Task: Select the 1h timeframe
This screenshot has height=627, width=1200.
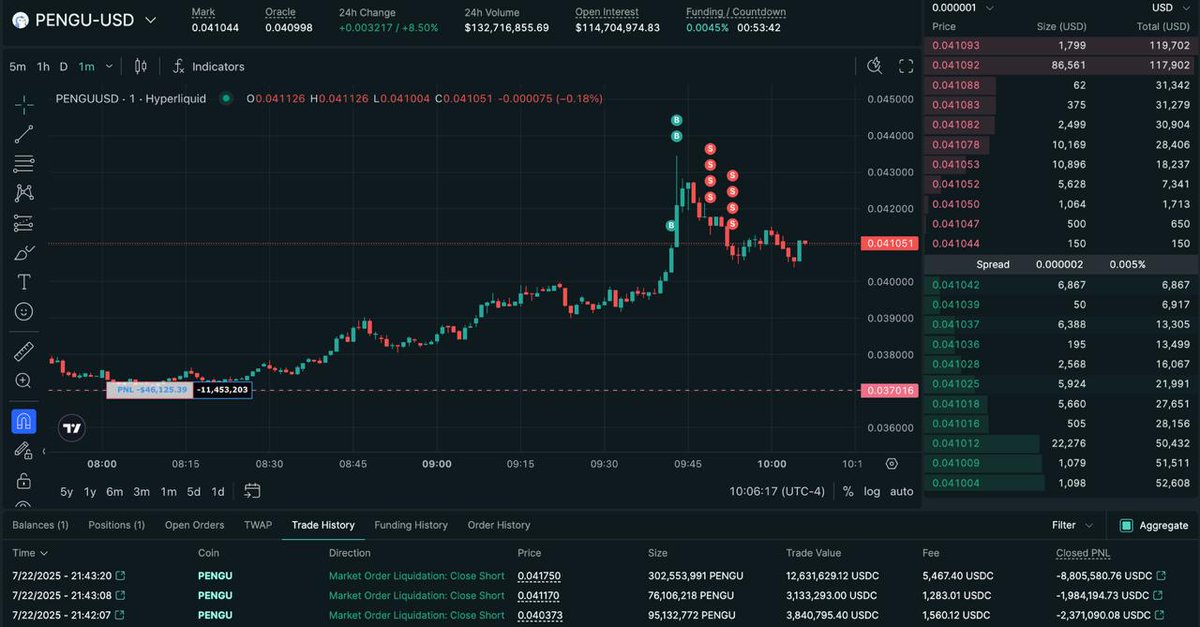Action: pyautogui.click(x=43, y=66)
